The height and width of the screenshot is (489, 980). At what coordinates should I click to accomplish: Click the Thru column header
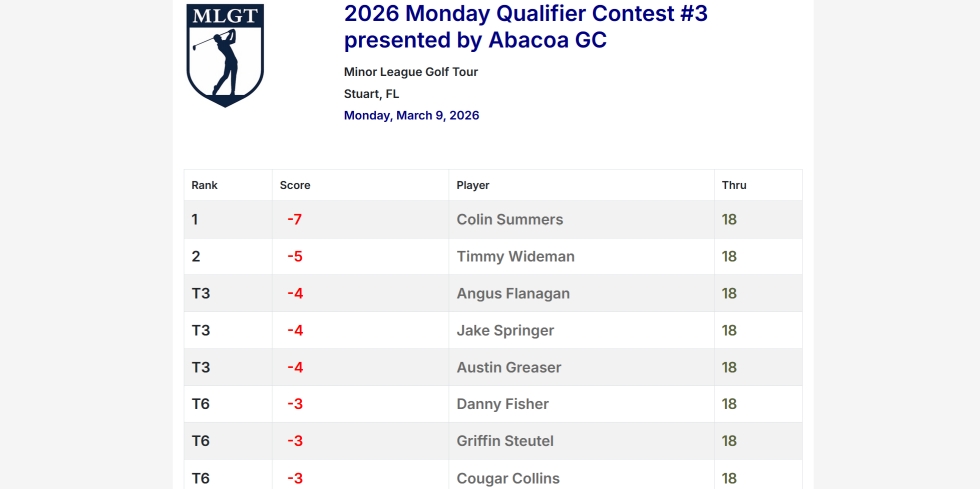[x=734, y=185]
